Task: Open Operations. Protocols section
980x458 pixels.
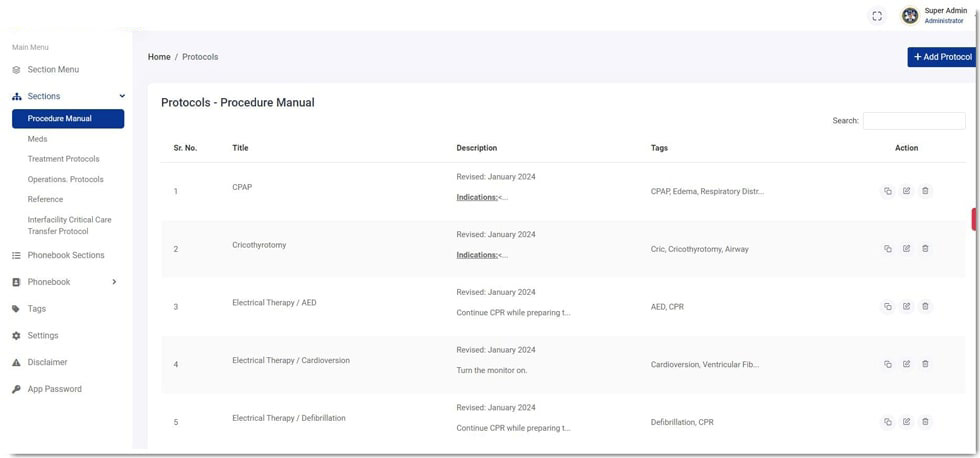Action: (x=66, y=179)
